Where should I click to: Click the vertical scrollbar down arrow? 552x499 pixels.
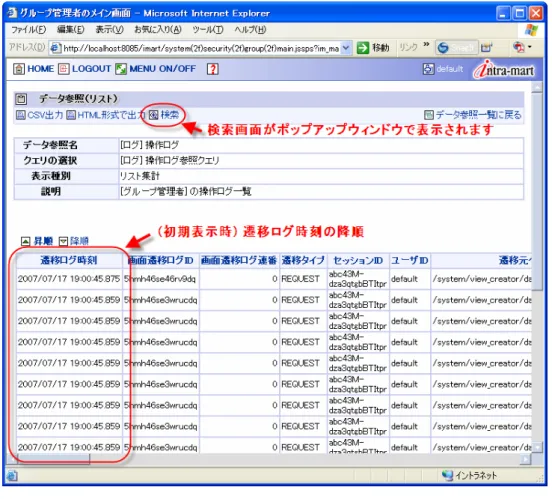(x=537, y=448)
